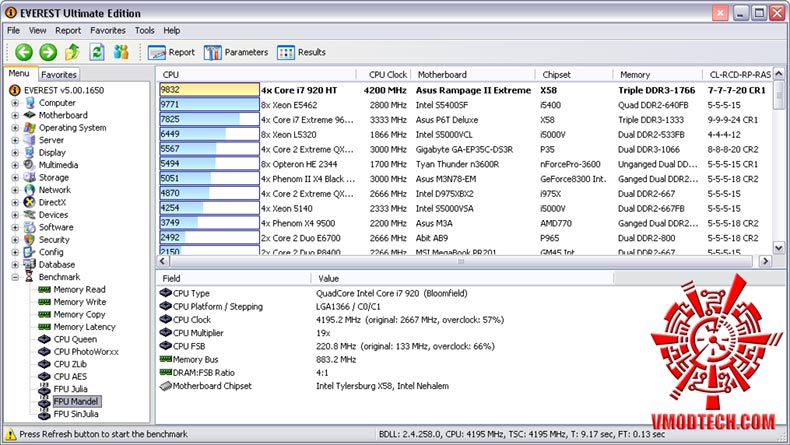Select CPU Queen benchmark

tap(75, 340)
